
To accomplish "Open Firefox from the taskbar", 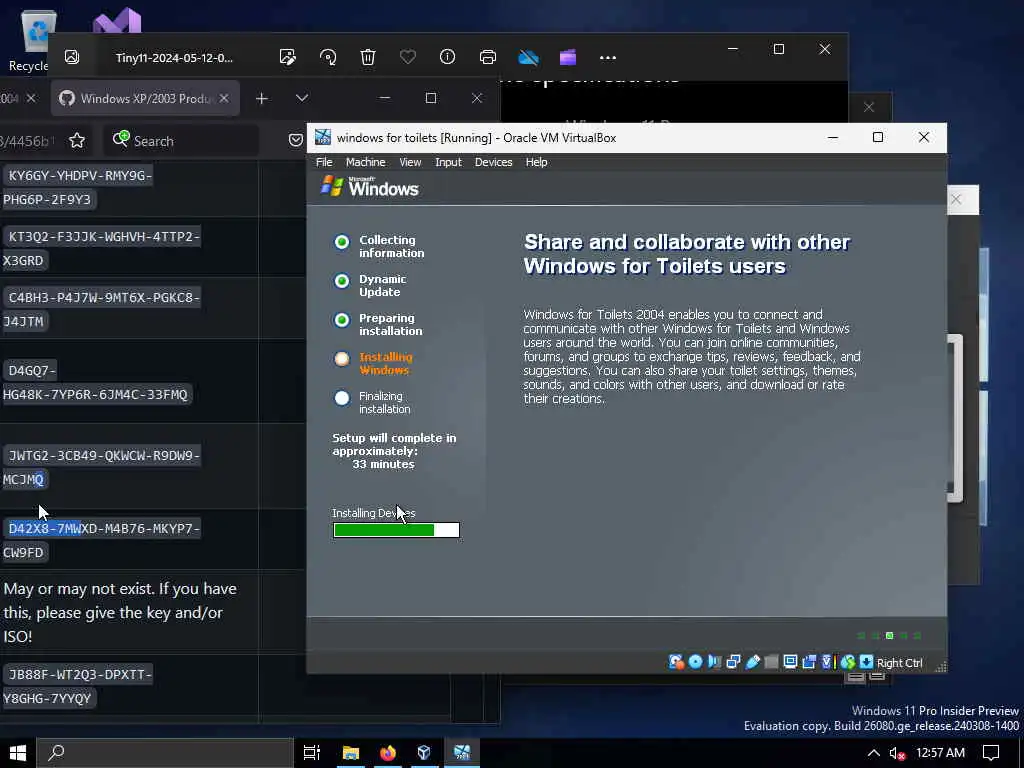I will click(x=388, y=753).
